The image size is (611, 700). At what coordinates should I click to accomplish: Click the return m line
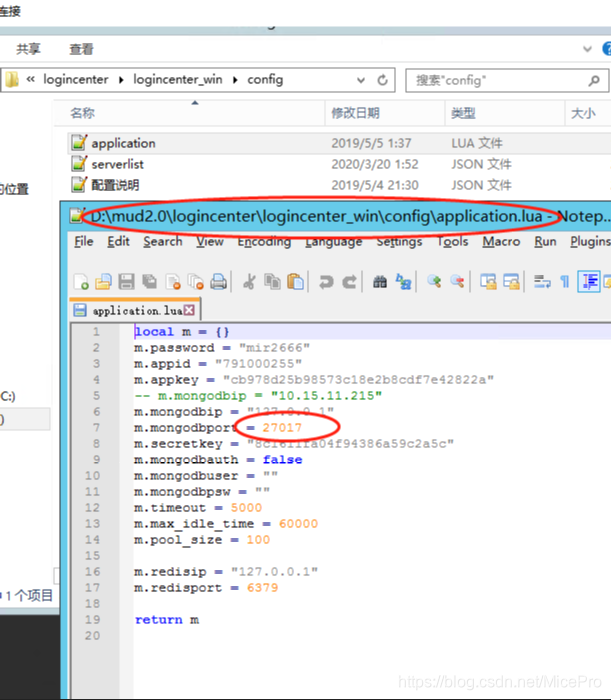pos(167,620)
